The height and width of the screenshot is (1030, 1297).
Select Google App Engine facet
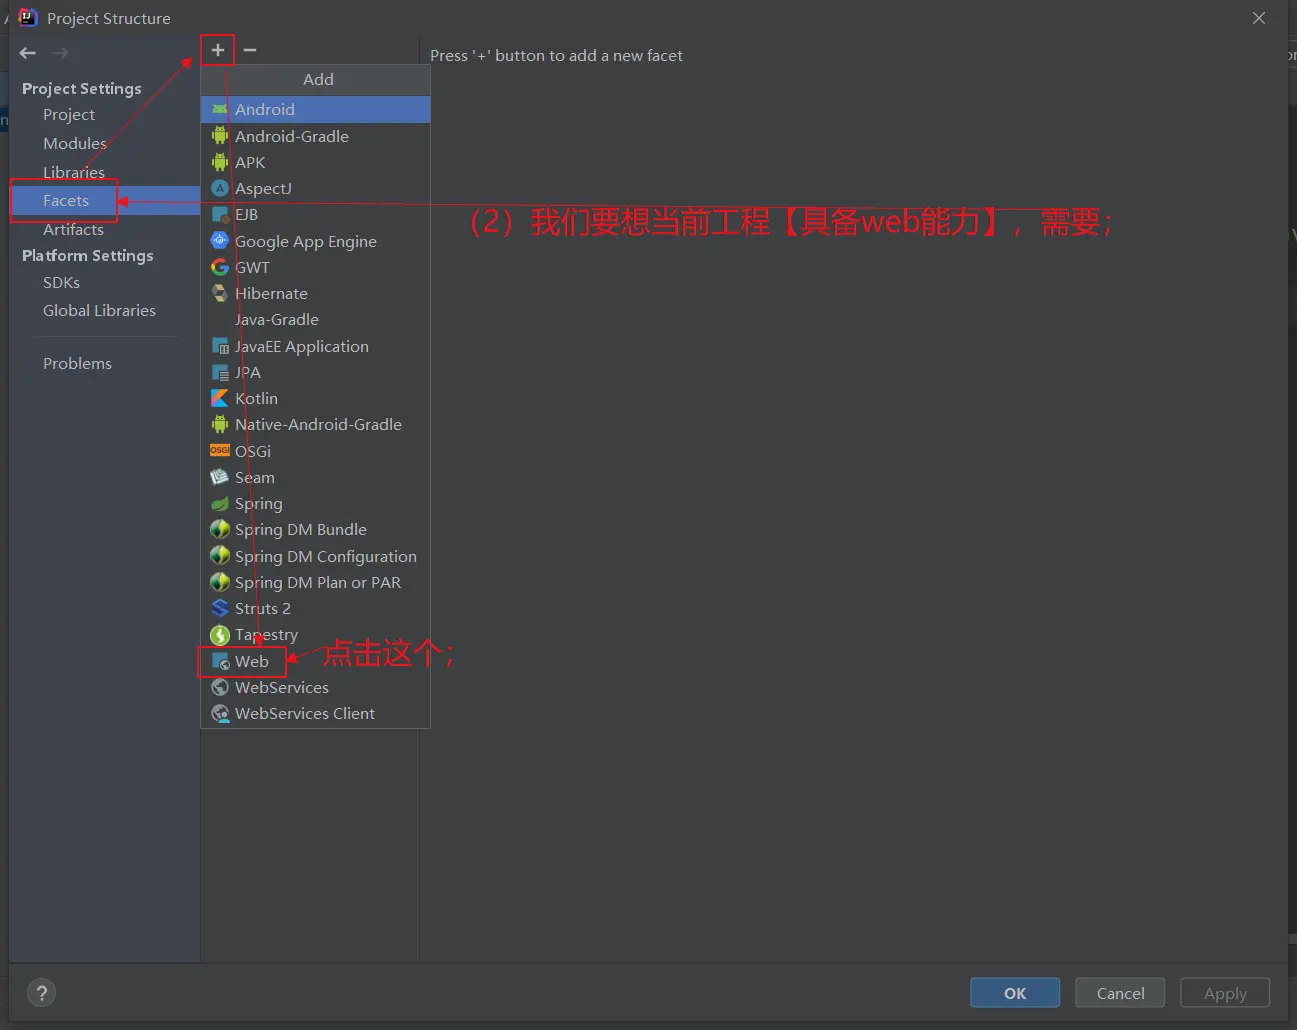[316, 240]
